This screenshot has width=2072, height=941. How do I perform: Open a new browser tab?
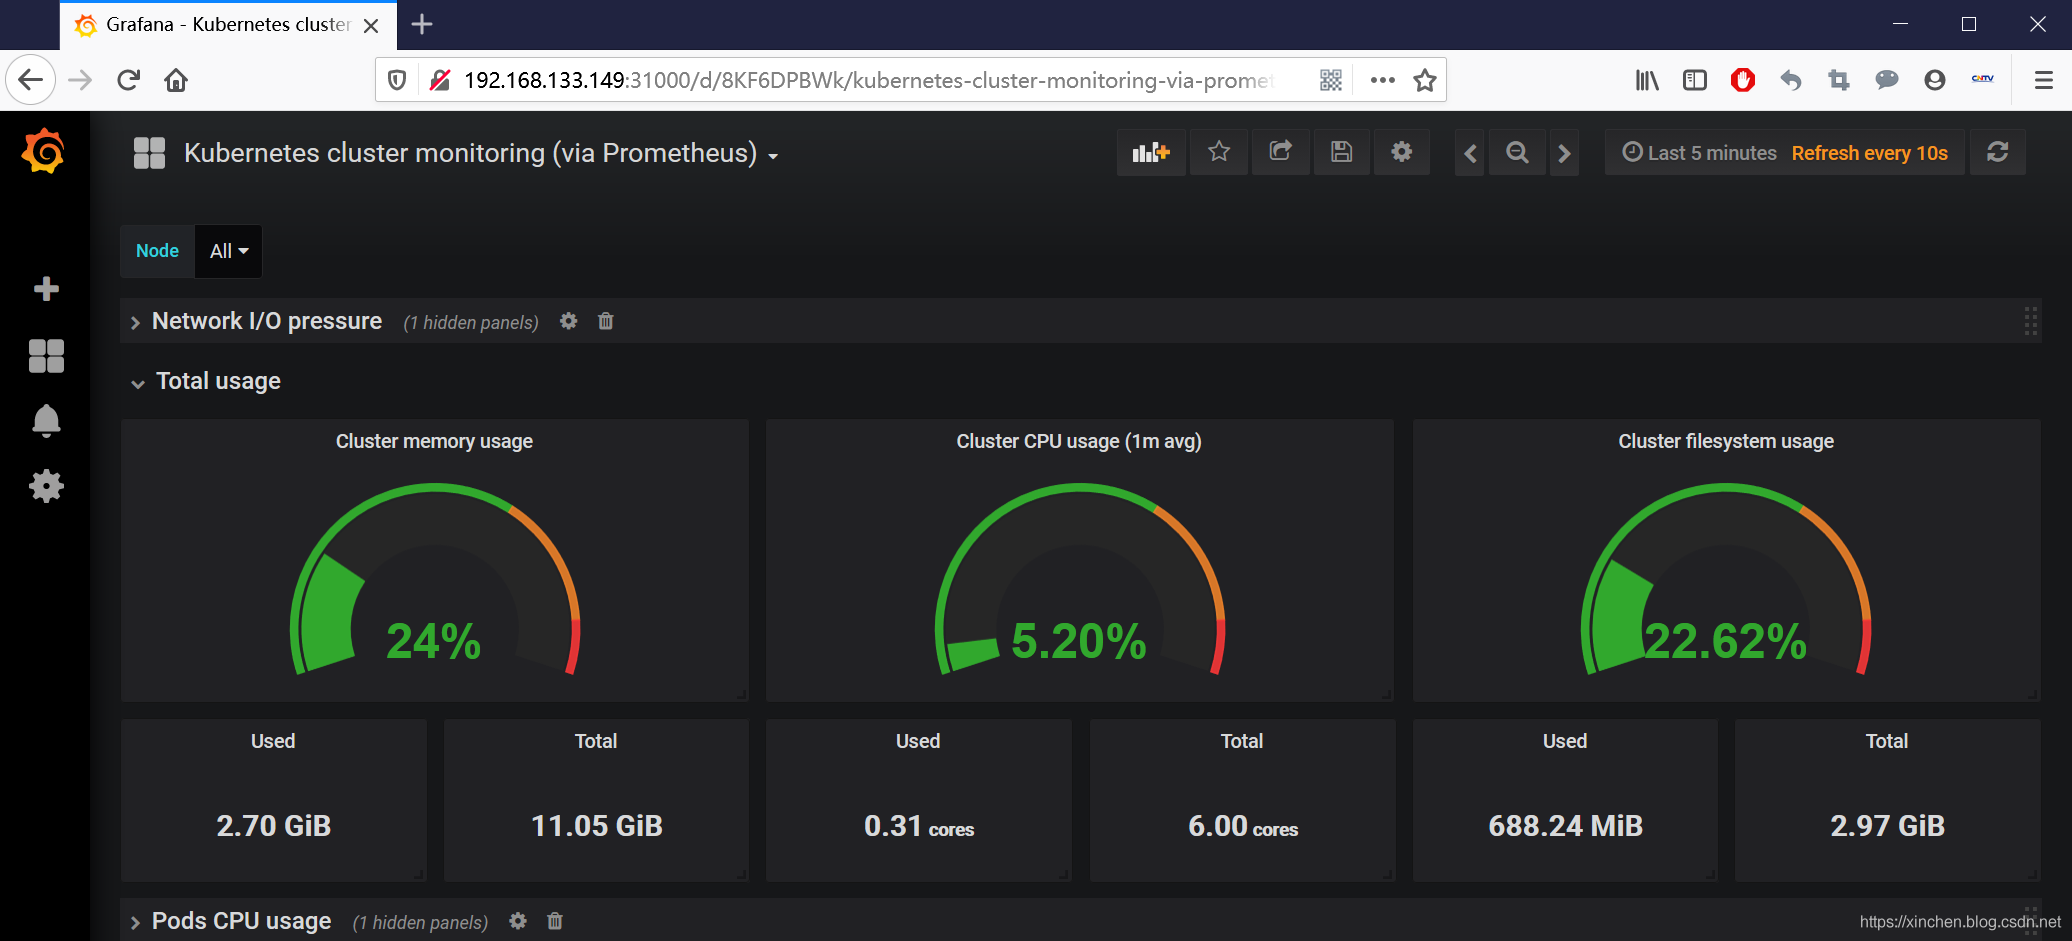[422, 24]
